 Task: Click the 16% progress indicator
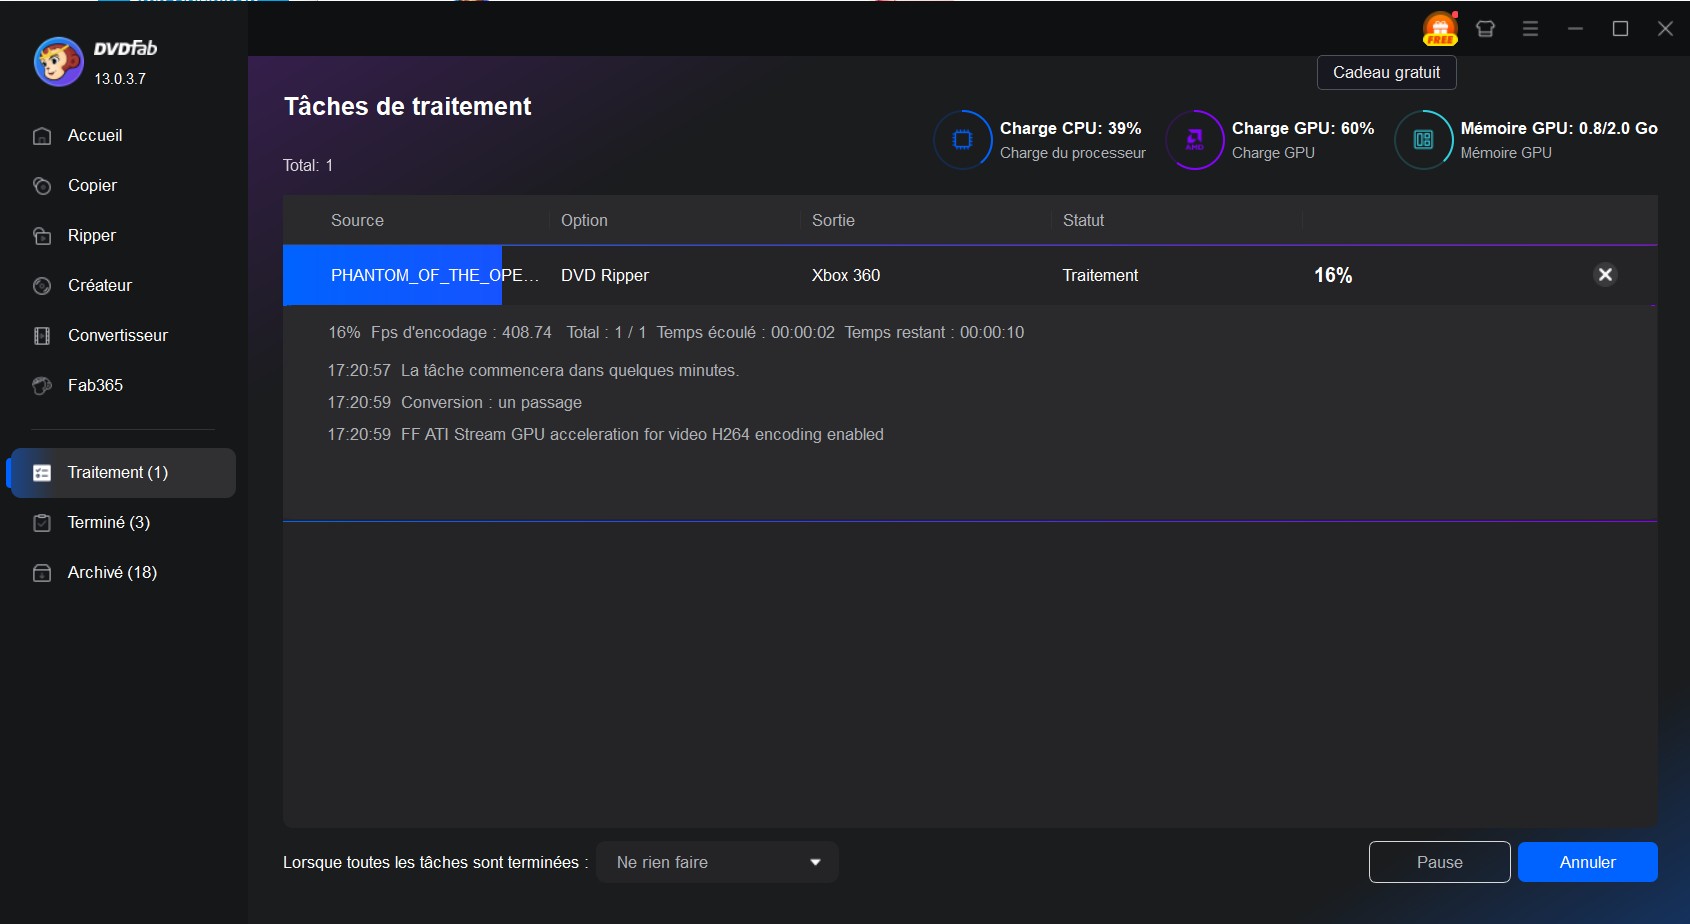1331,274
